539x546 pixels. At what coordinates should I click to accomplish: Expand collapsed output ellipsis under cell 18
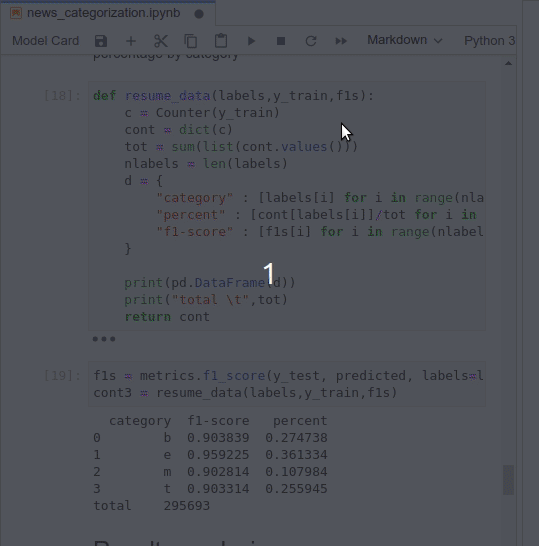(x=104, y=339)
